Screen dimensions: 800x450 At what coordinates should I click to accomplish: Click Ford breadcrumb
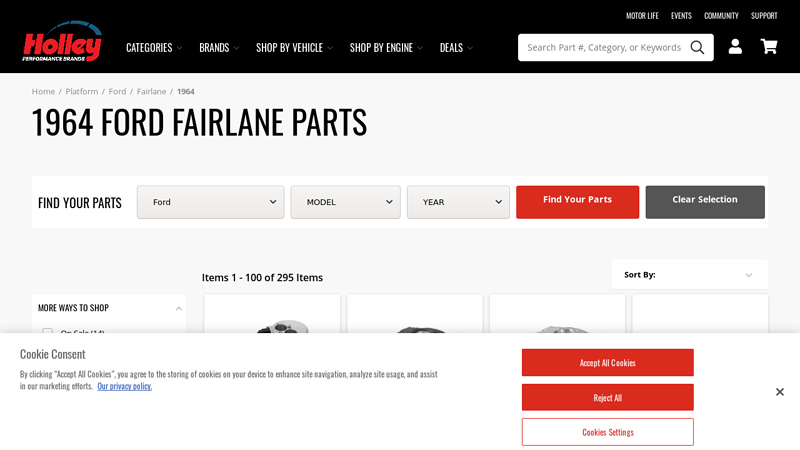point(117,91)
